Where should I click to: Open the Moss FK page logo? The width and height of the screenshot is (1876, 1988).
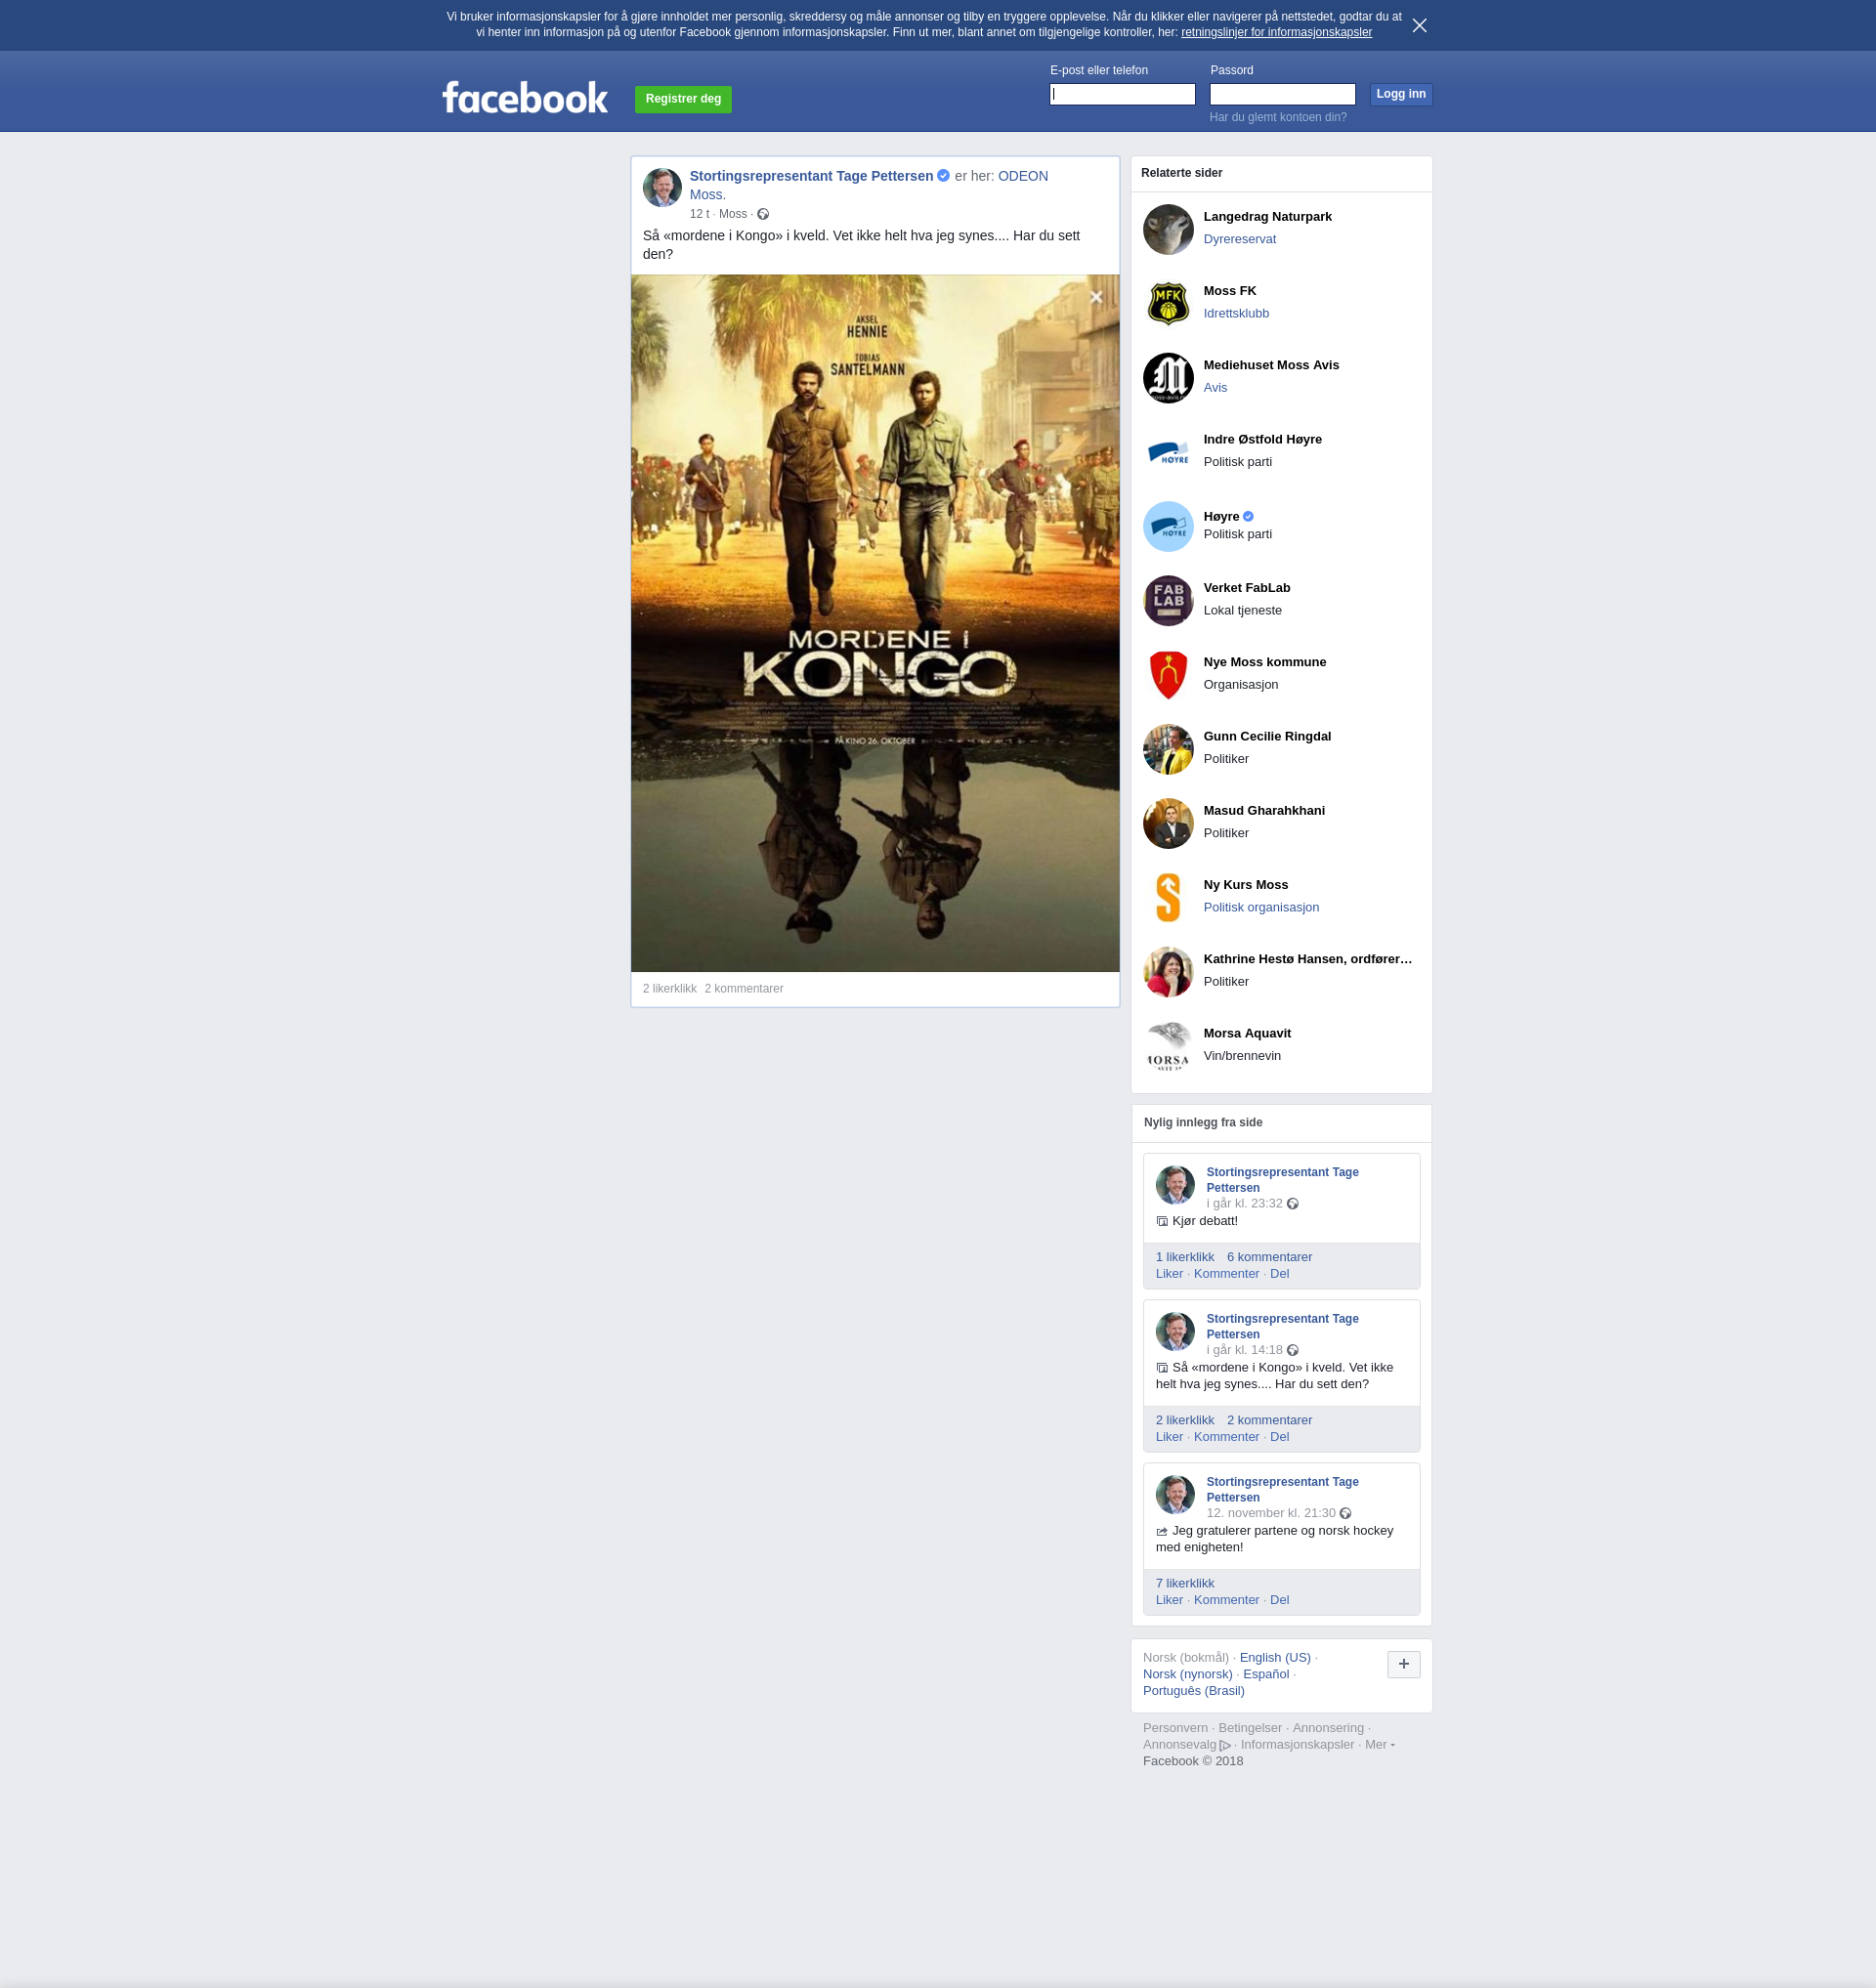click(x=1167, y=304)
